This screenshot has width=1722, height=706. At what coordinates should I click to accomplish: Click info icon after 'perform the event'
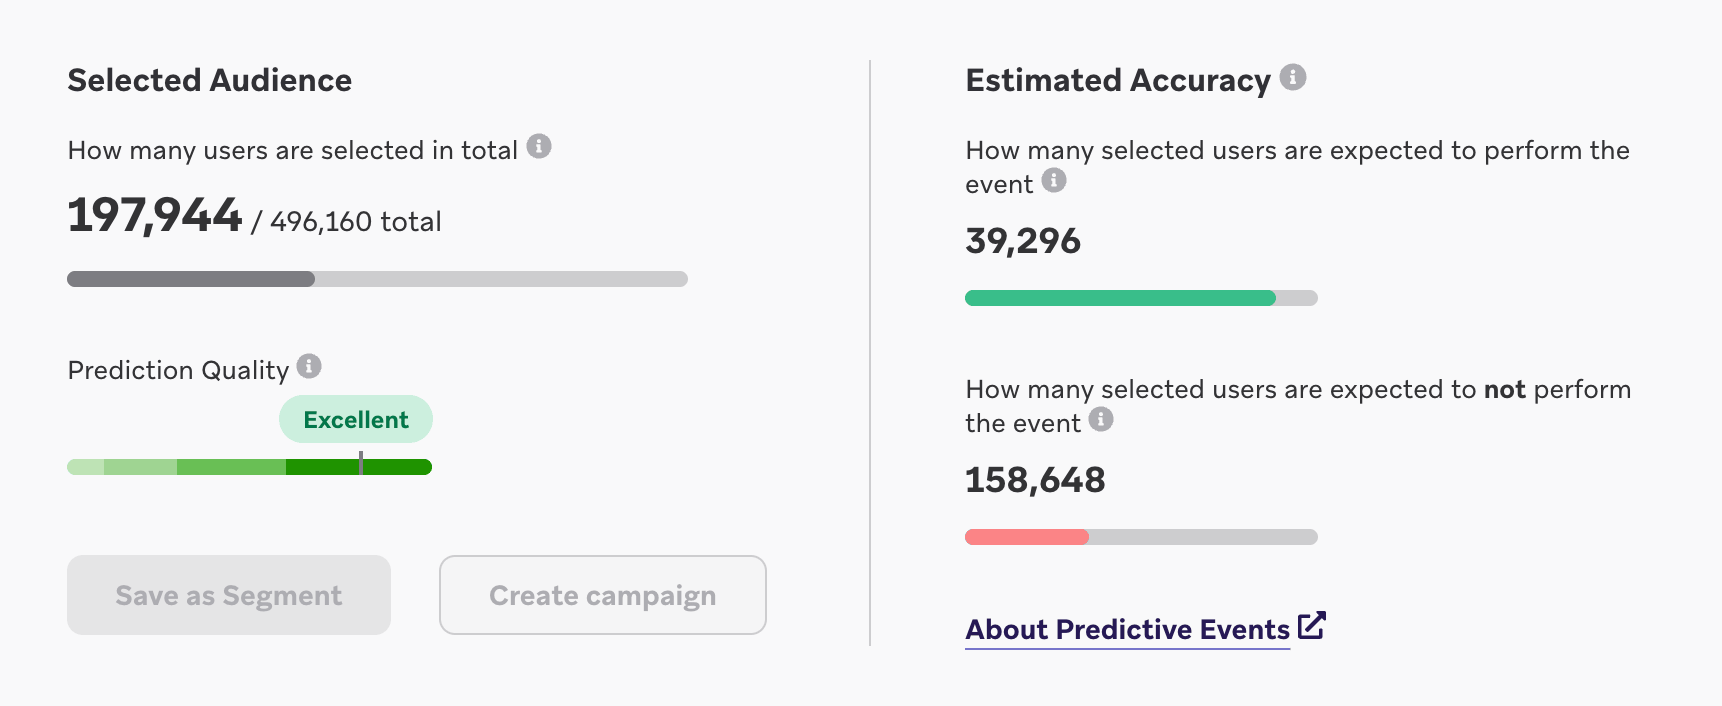tap(1054, 180)
